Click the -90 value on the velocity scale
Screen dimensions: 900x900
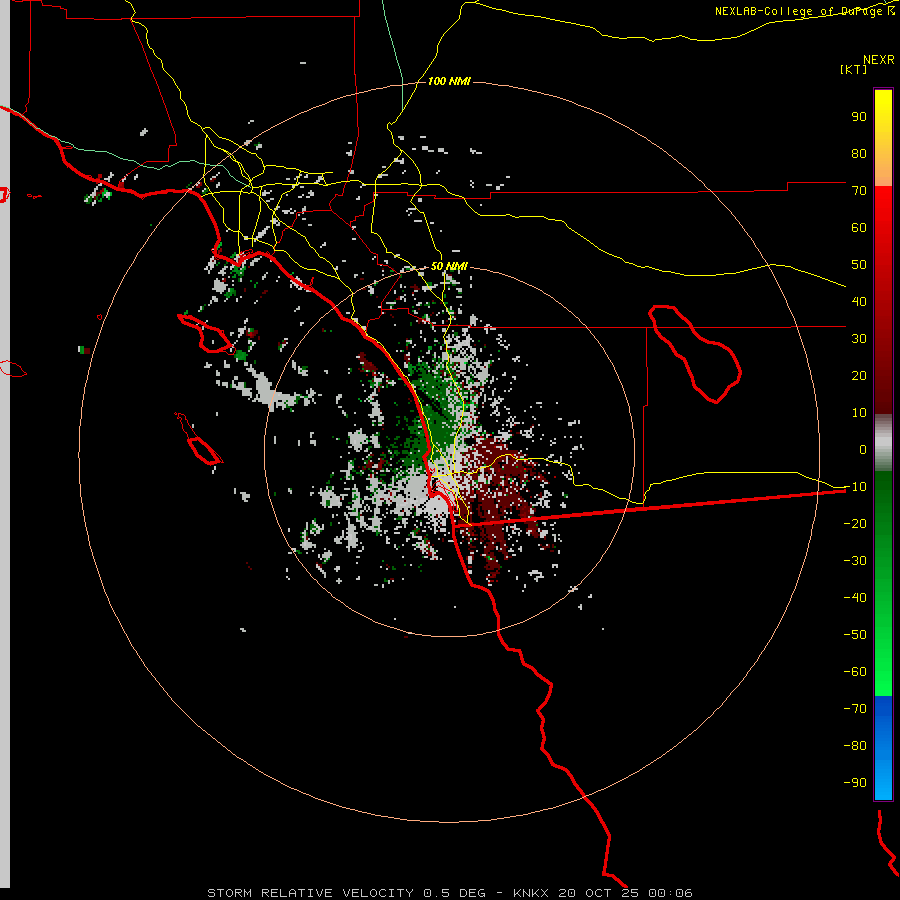pyautogui.click(x=855, y=782)
